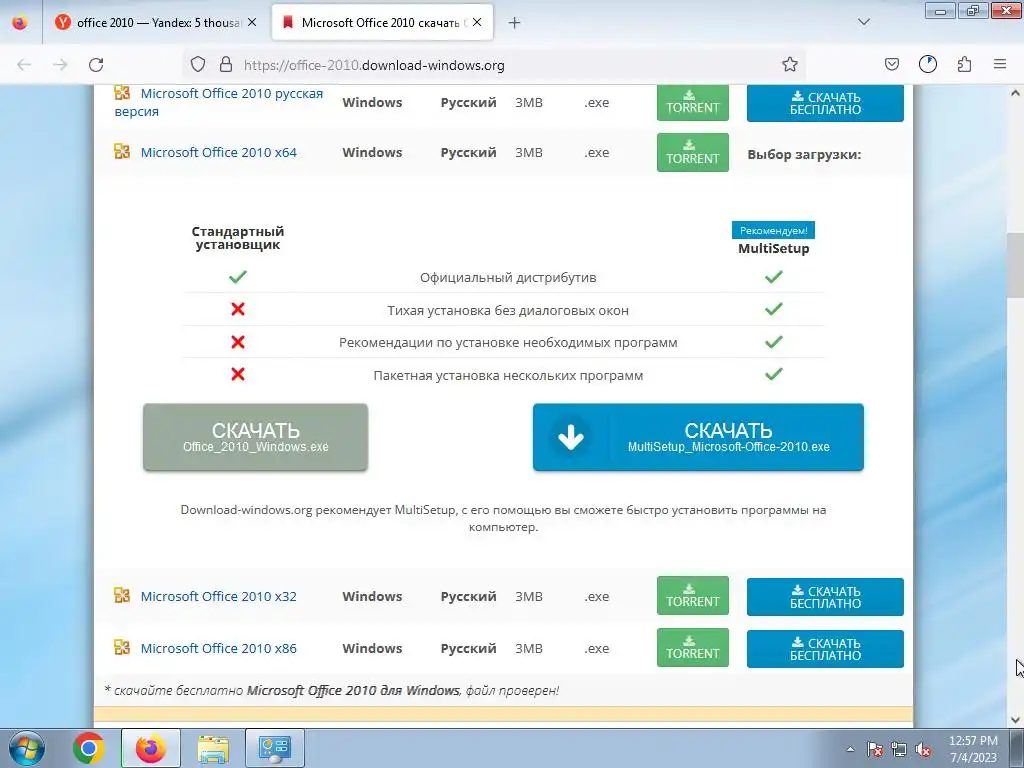Bookmark this page with the star
The height and width of the screenshot is (768, 1024).
coord(790,64)
